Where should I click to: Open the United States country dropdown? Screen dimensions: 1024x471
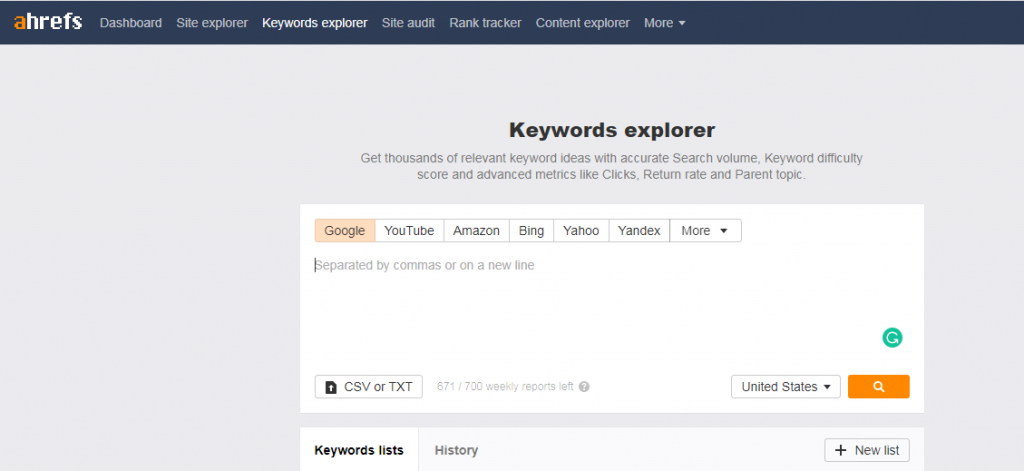[x=786, y=387]
